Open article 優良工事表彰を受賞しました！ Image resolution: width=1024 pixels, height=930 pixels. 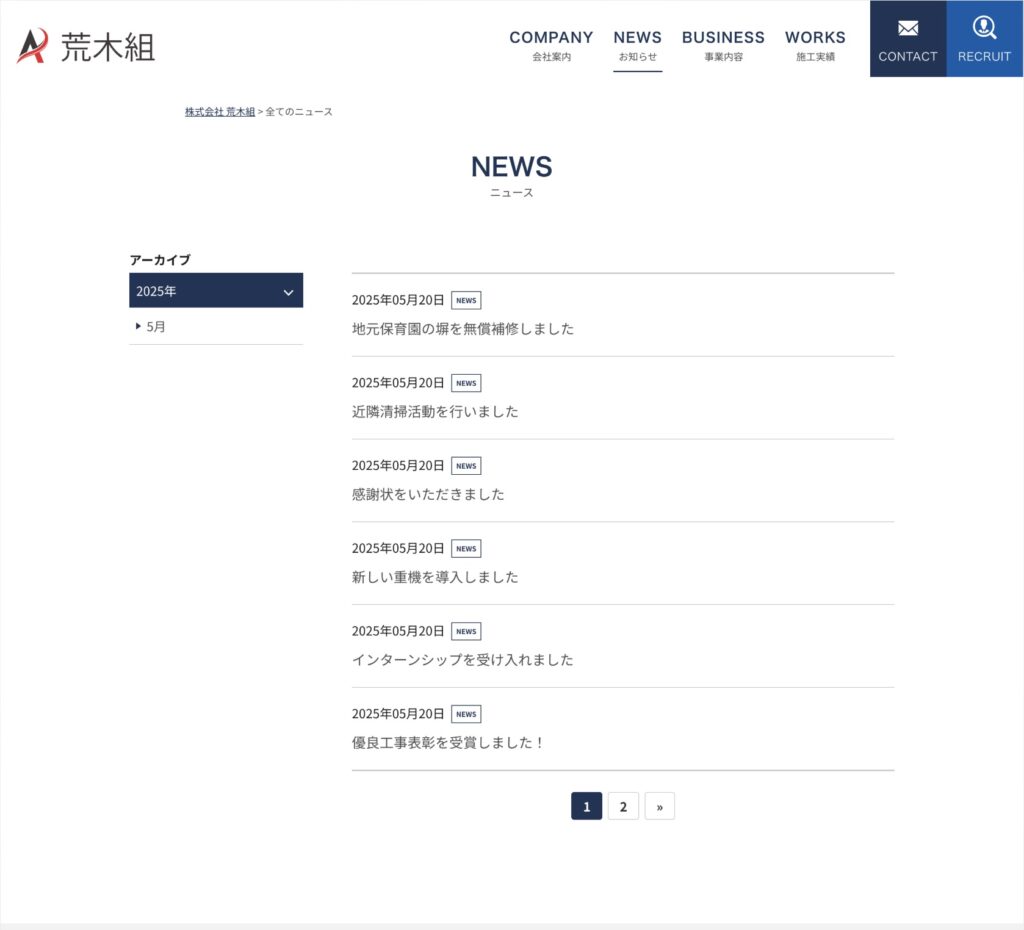pyautogui.click(x=448, y=743)
